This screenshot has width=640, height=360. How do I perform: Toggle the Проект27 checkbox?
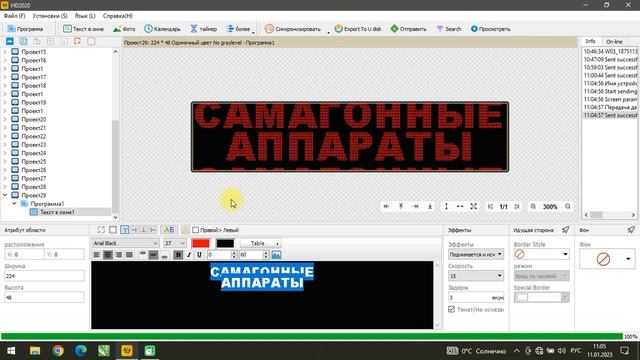pyautogui.click(x=15, y=178)
